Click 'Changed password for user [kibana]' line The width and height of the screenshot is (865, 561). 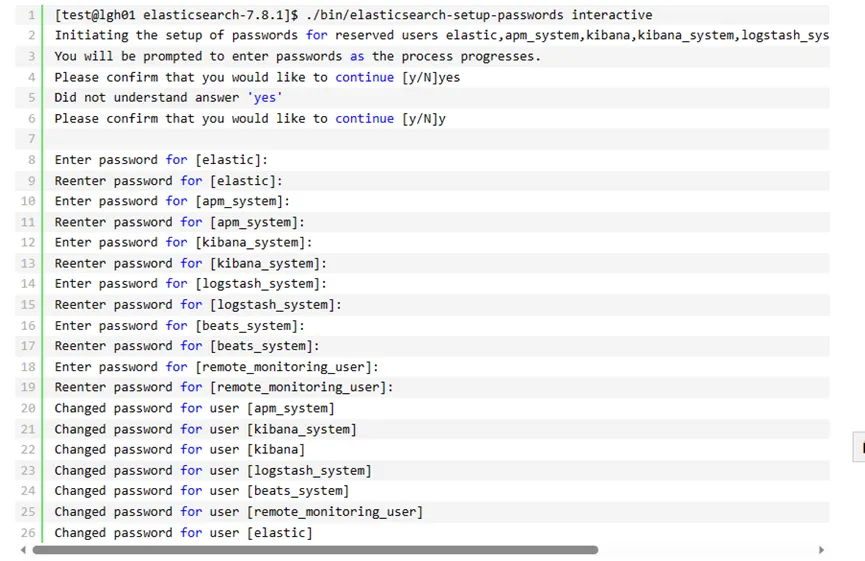pos(179,450)
